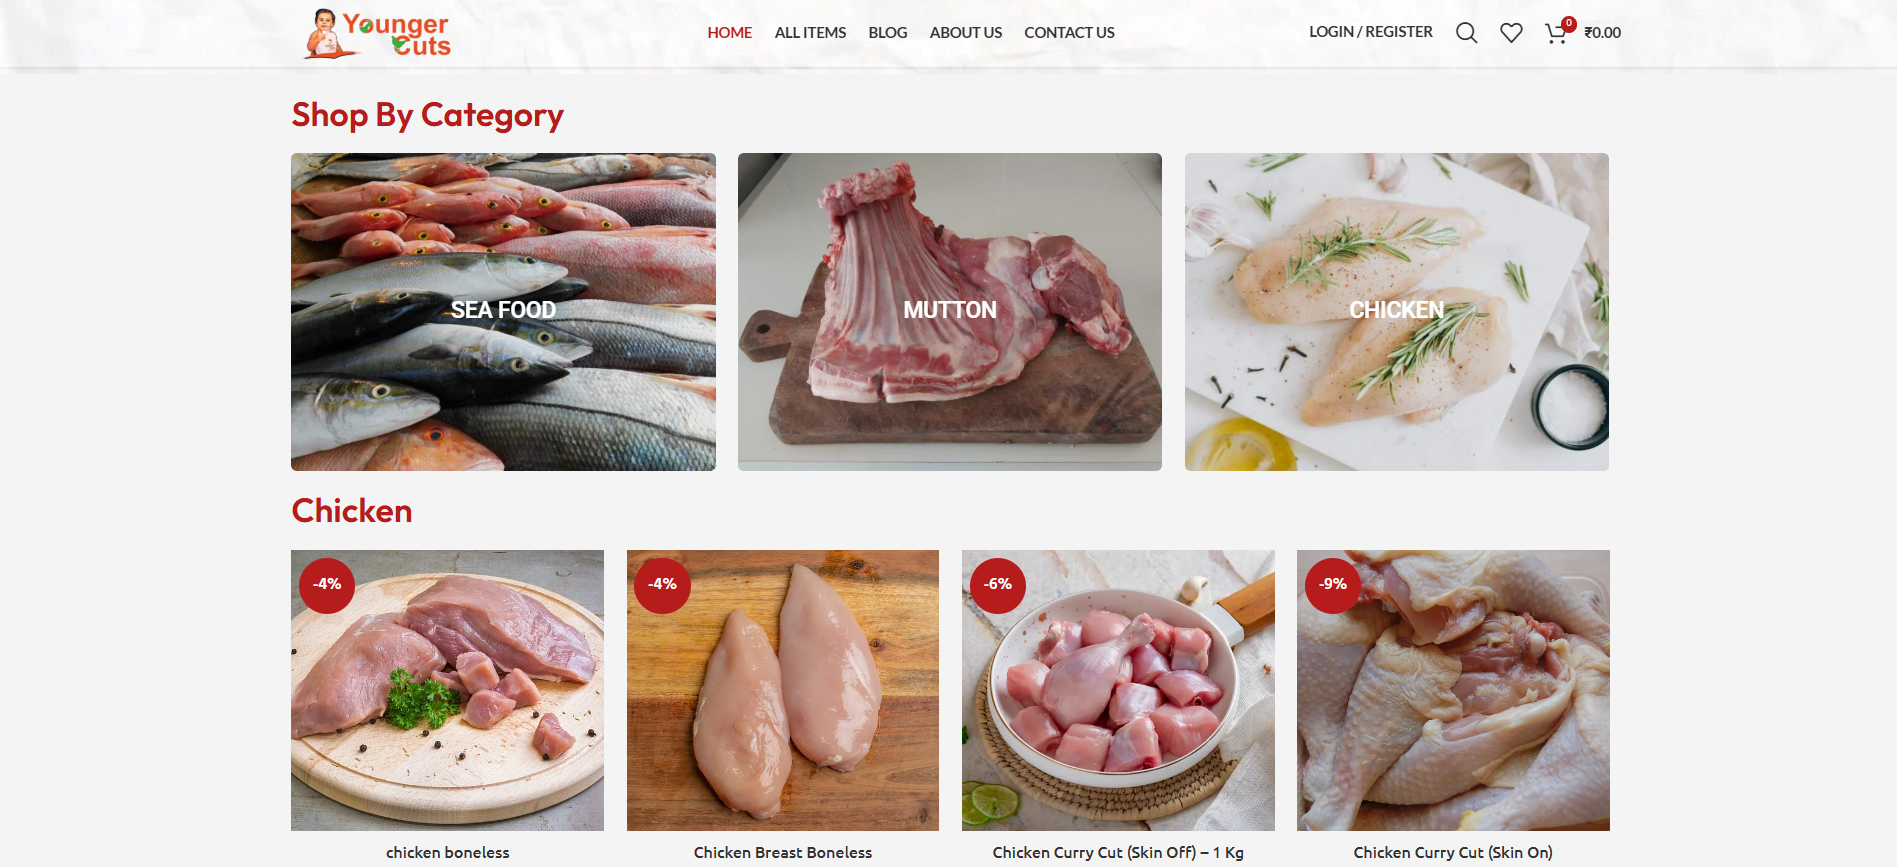Click the -6% discount badge

tap(997, 585)
